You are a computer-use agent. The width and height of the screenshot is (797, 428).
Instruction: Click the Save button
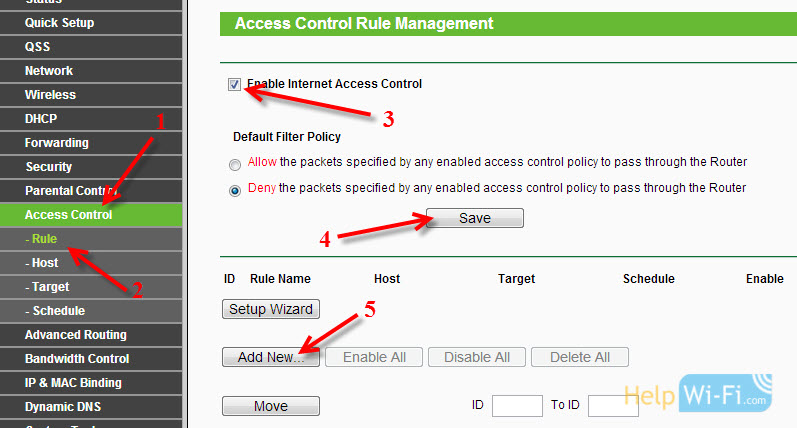click(x=475, y=218)
